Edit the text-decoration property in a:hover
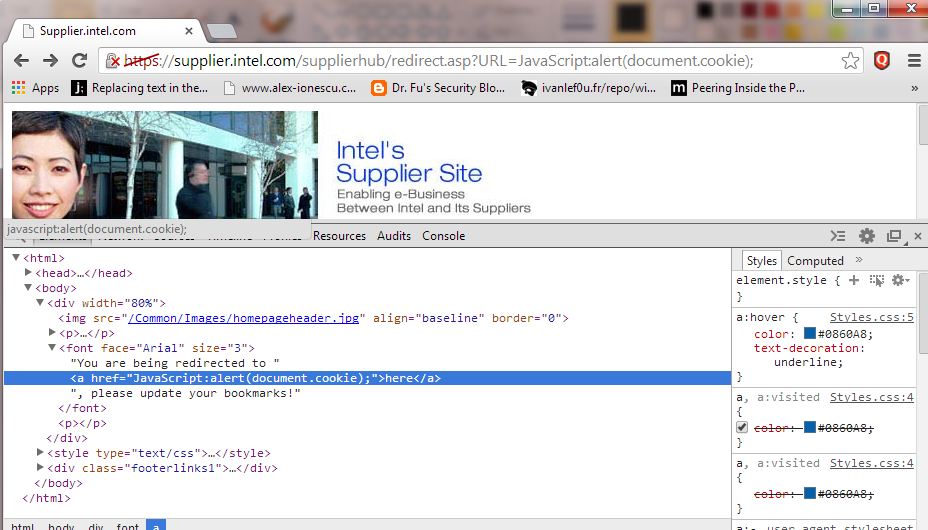 point(809,348)
